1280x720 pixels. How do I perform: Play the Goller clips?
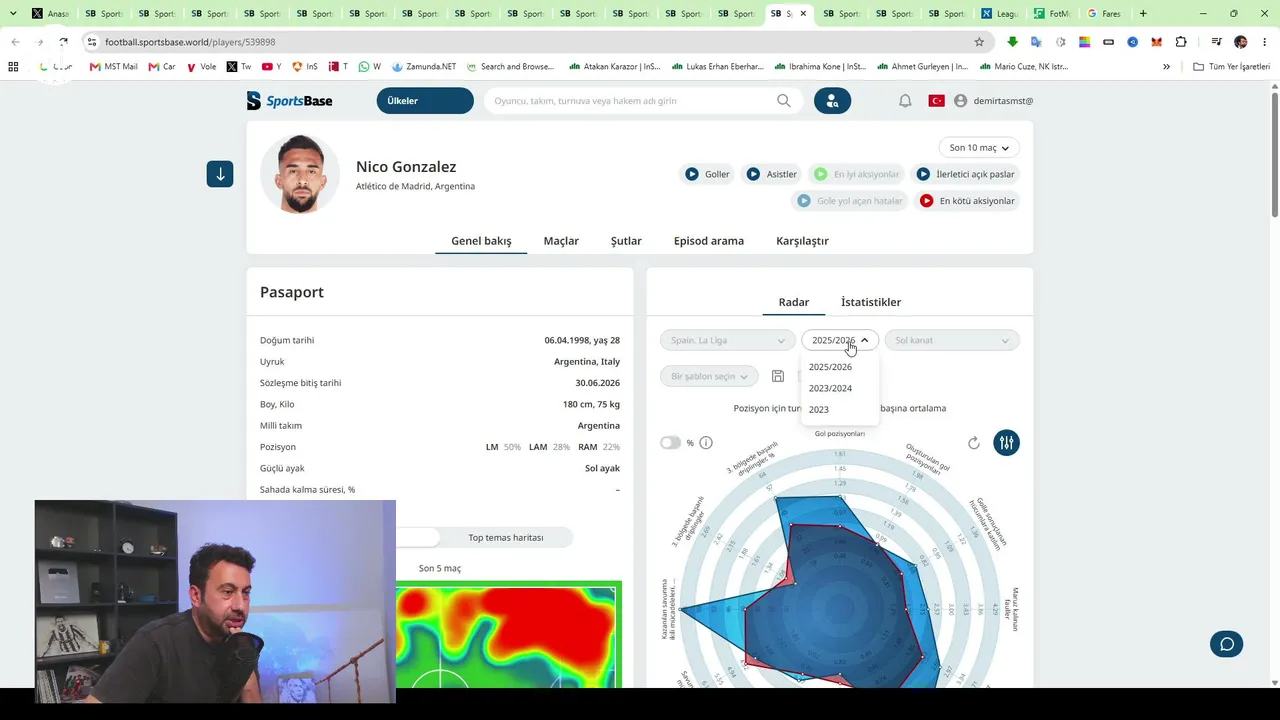coord(706,174)
